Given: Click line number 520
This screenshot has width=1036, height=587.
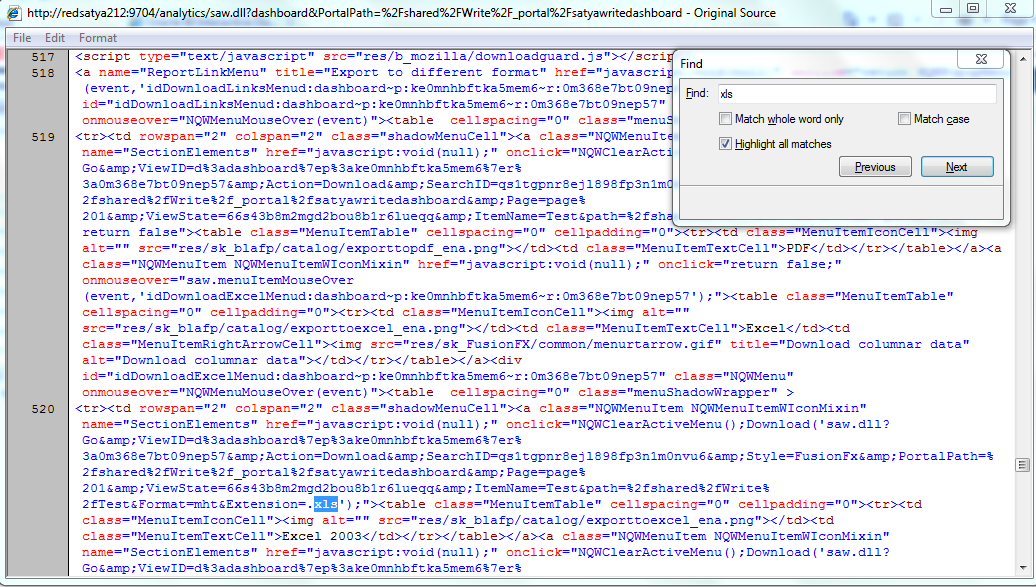Looking at the screenshot, I should pyautogui.click(x=43, y=409).
